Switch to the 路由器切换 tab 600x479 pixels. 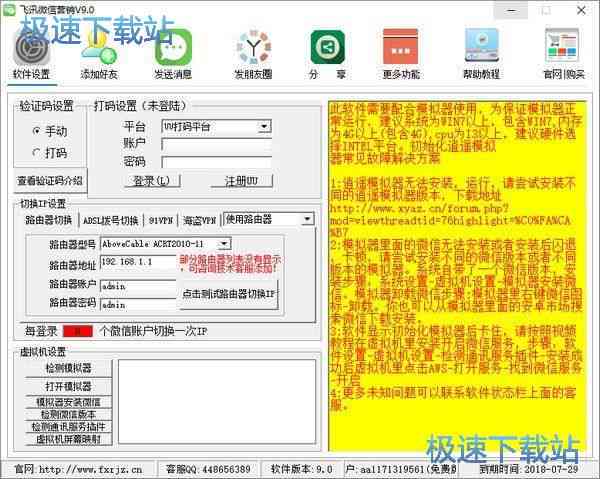click(x=49, y=220)
